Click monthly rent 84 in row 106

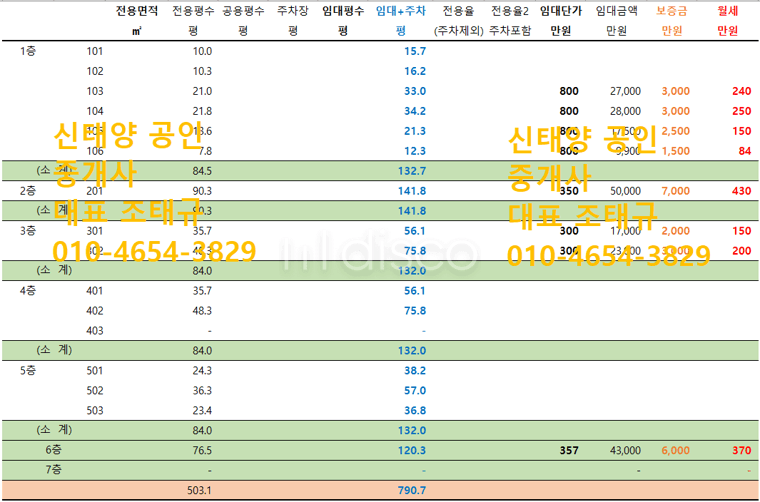(745, 151)
